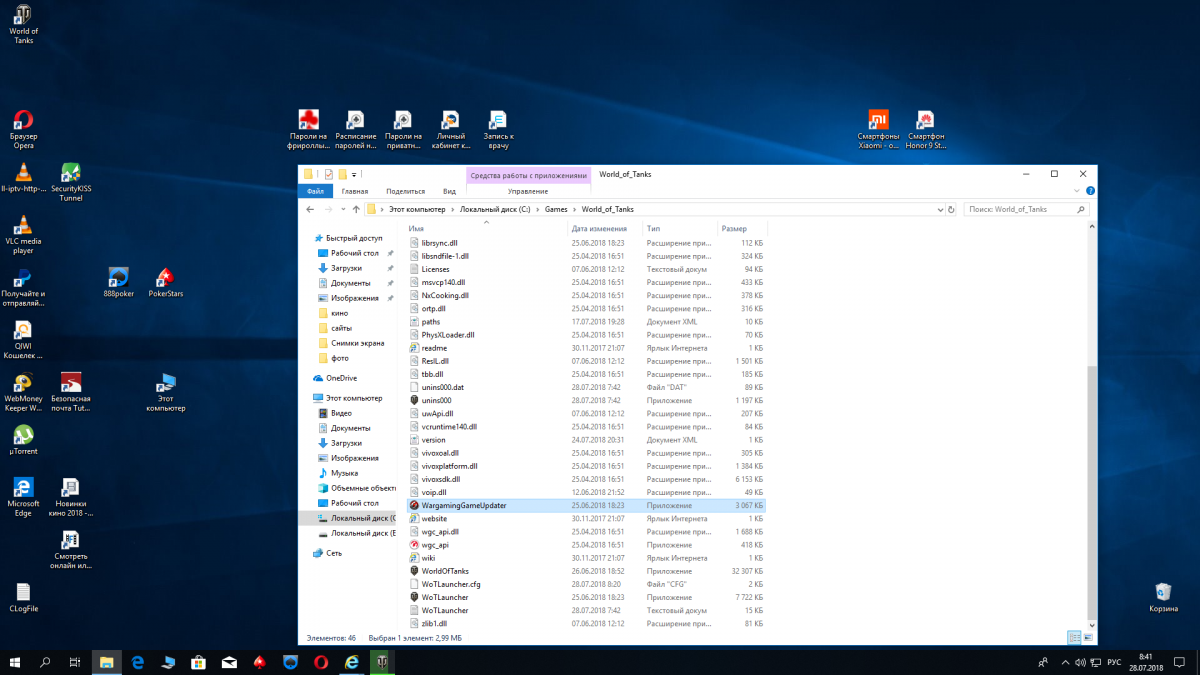This screenshot has width=1200, height=675.
Task: Click Games in the address breadcrumb
Action: [x=555, y=209]
